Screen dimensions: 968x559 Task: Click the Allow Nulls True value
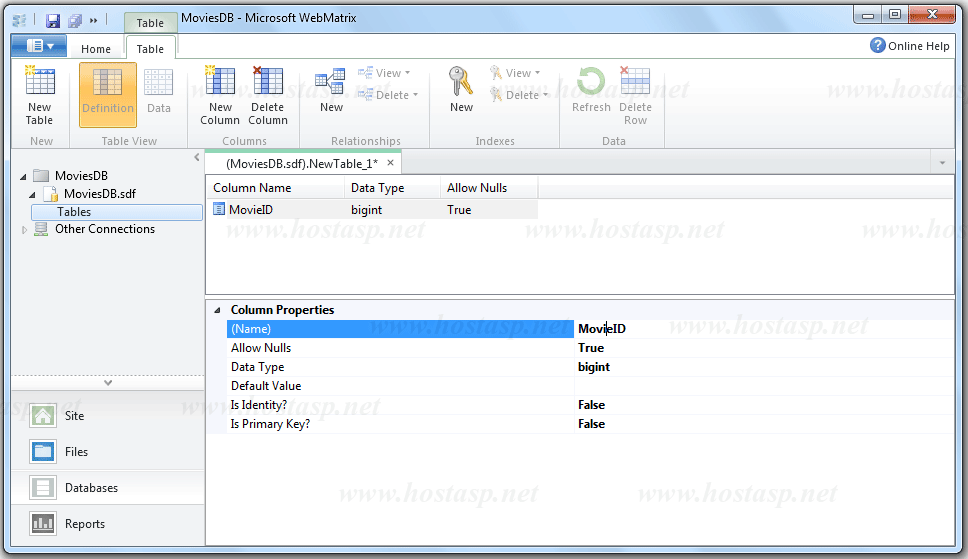[764, 348]
